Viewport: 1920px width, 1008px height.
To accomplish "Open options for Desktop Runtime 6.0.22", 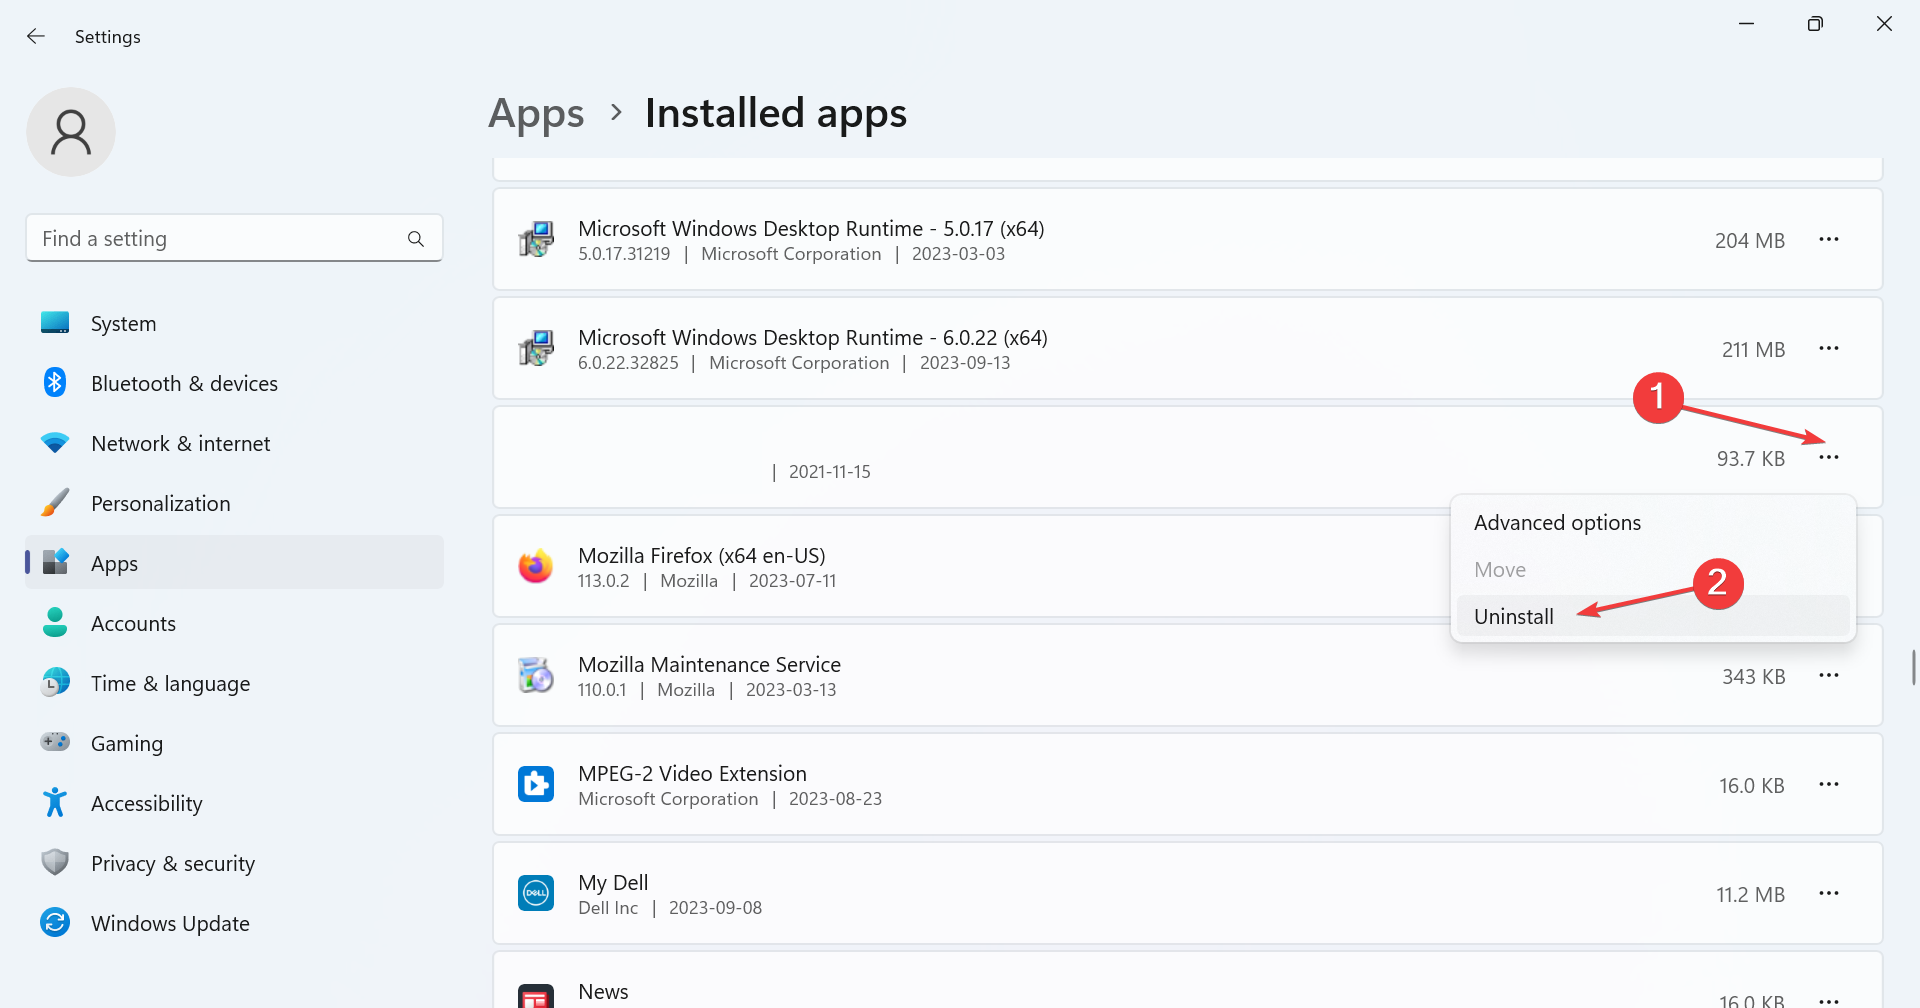I will point(1829,349).
